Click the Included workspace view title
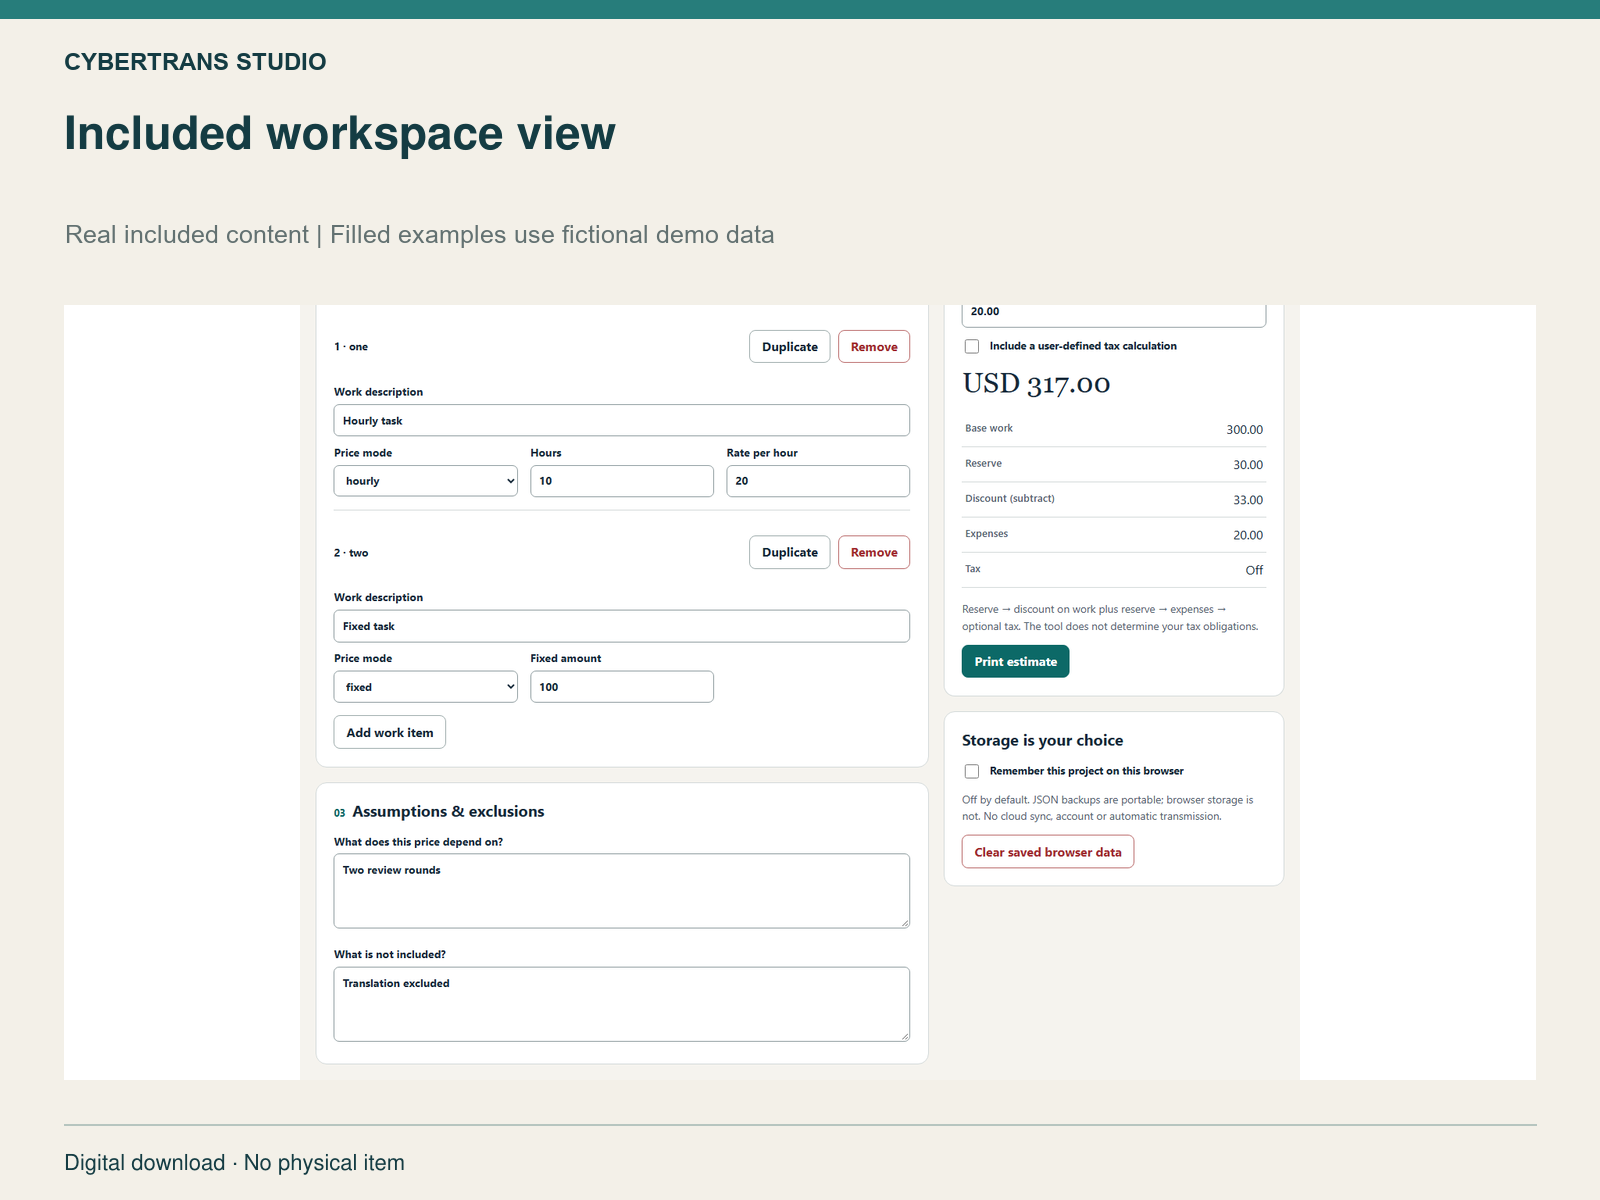 (x=340, y=133)
